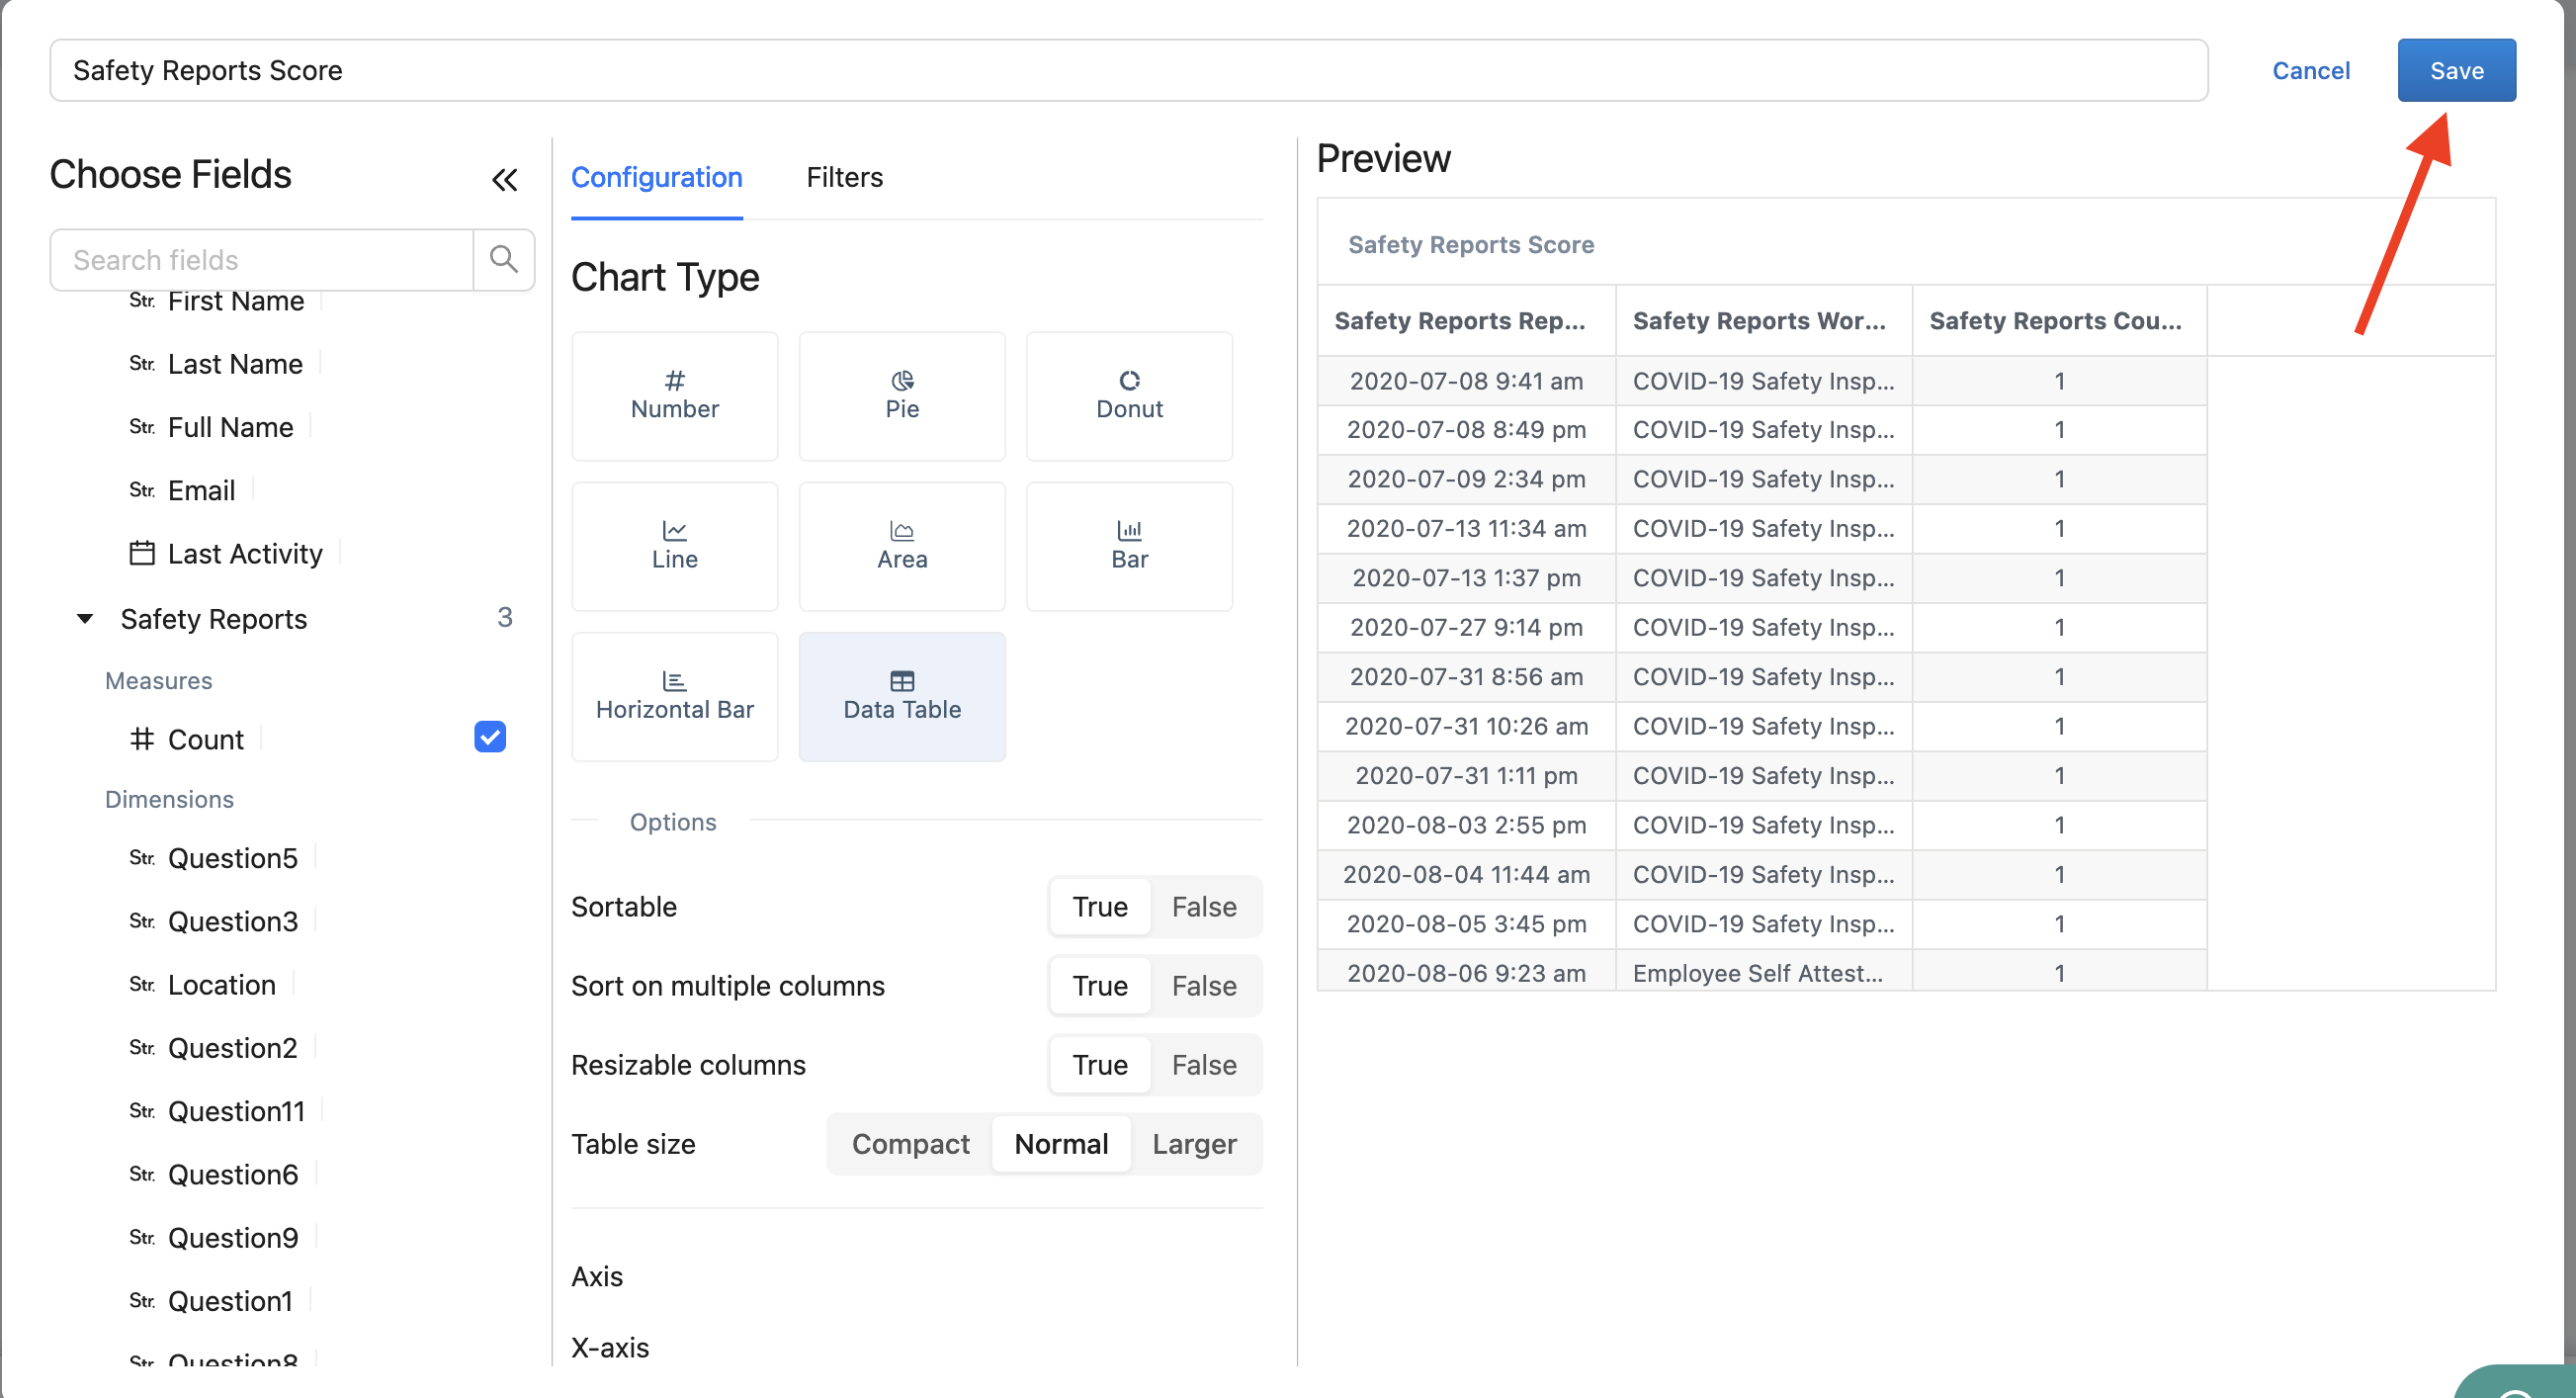The image size is (2576, 1398).
Task: Click the 2020-08-04 11:44 am cell
Action: [1465, 874]
